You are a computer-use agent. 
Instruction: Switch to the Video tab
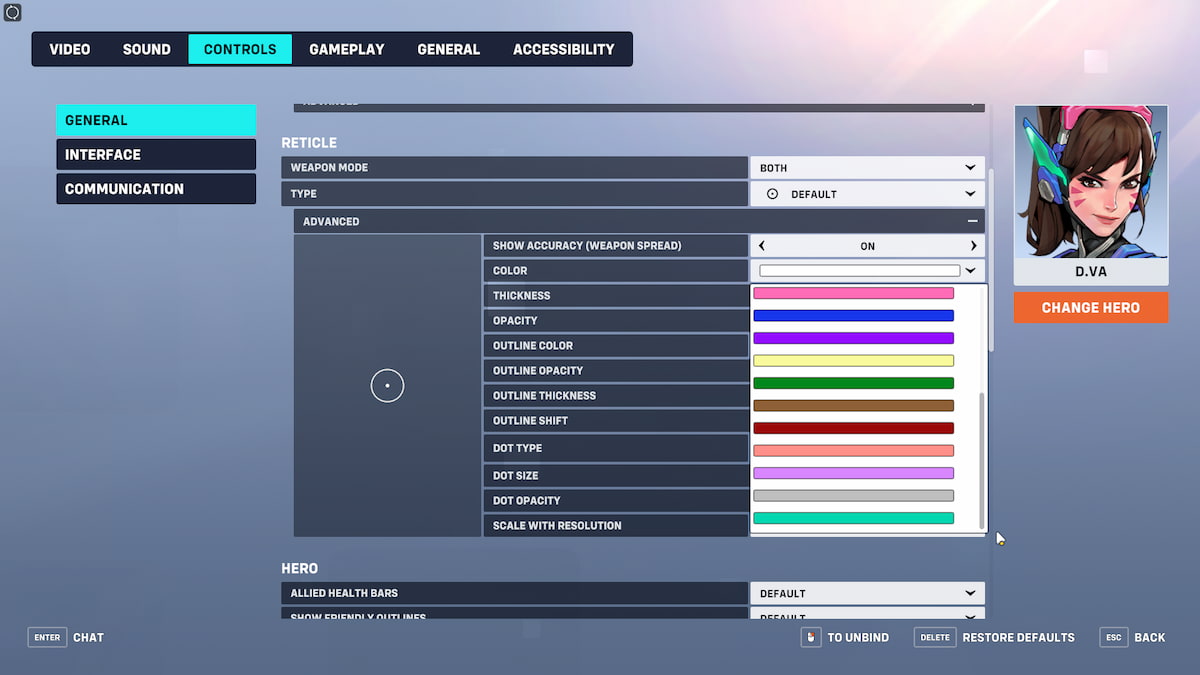point(70,49)
